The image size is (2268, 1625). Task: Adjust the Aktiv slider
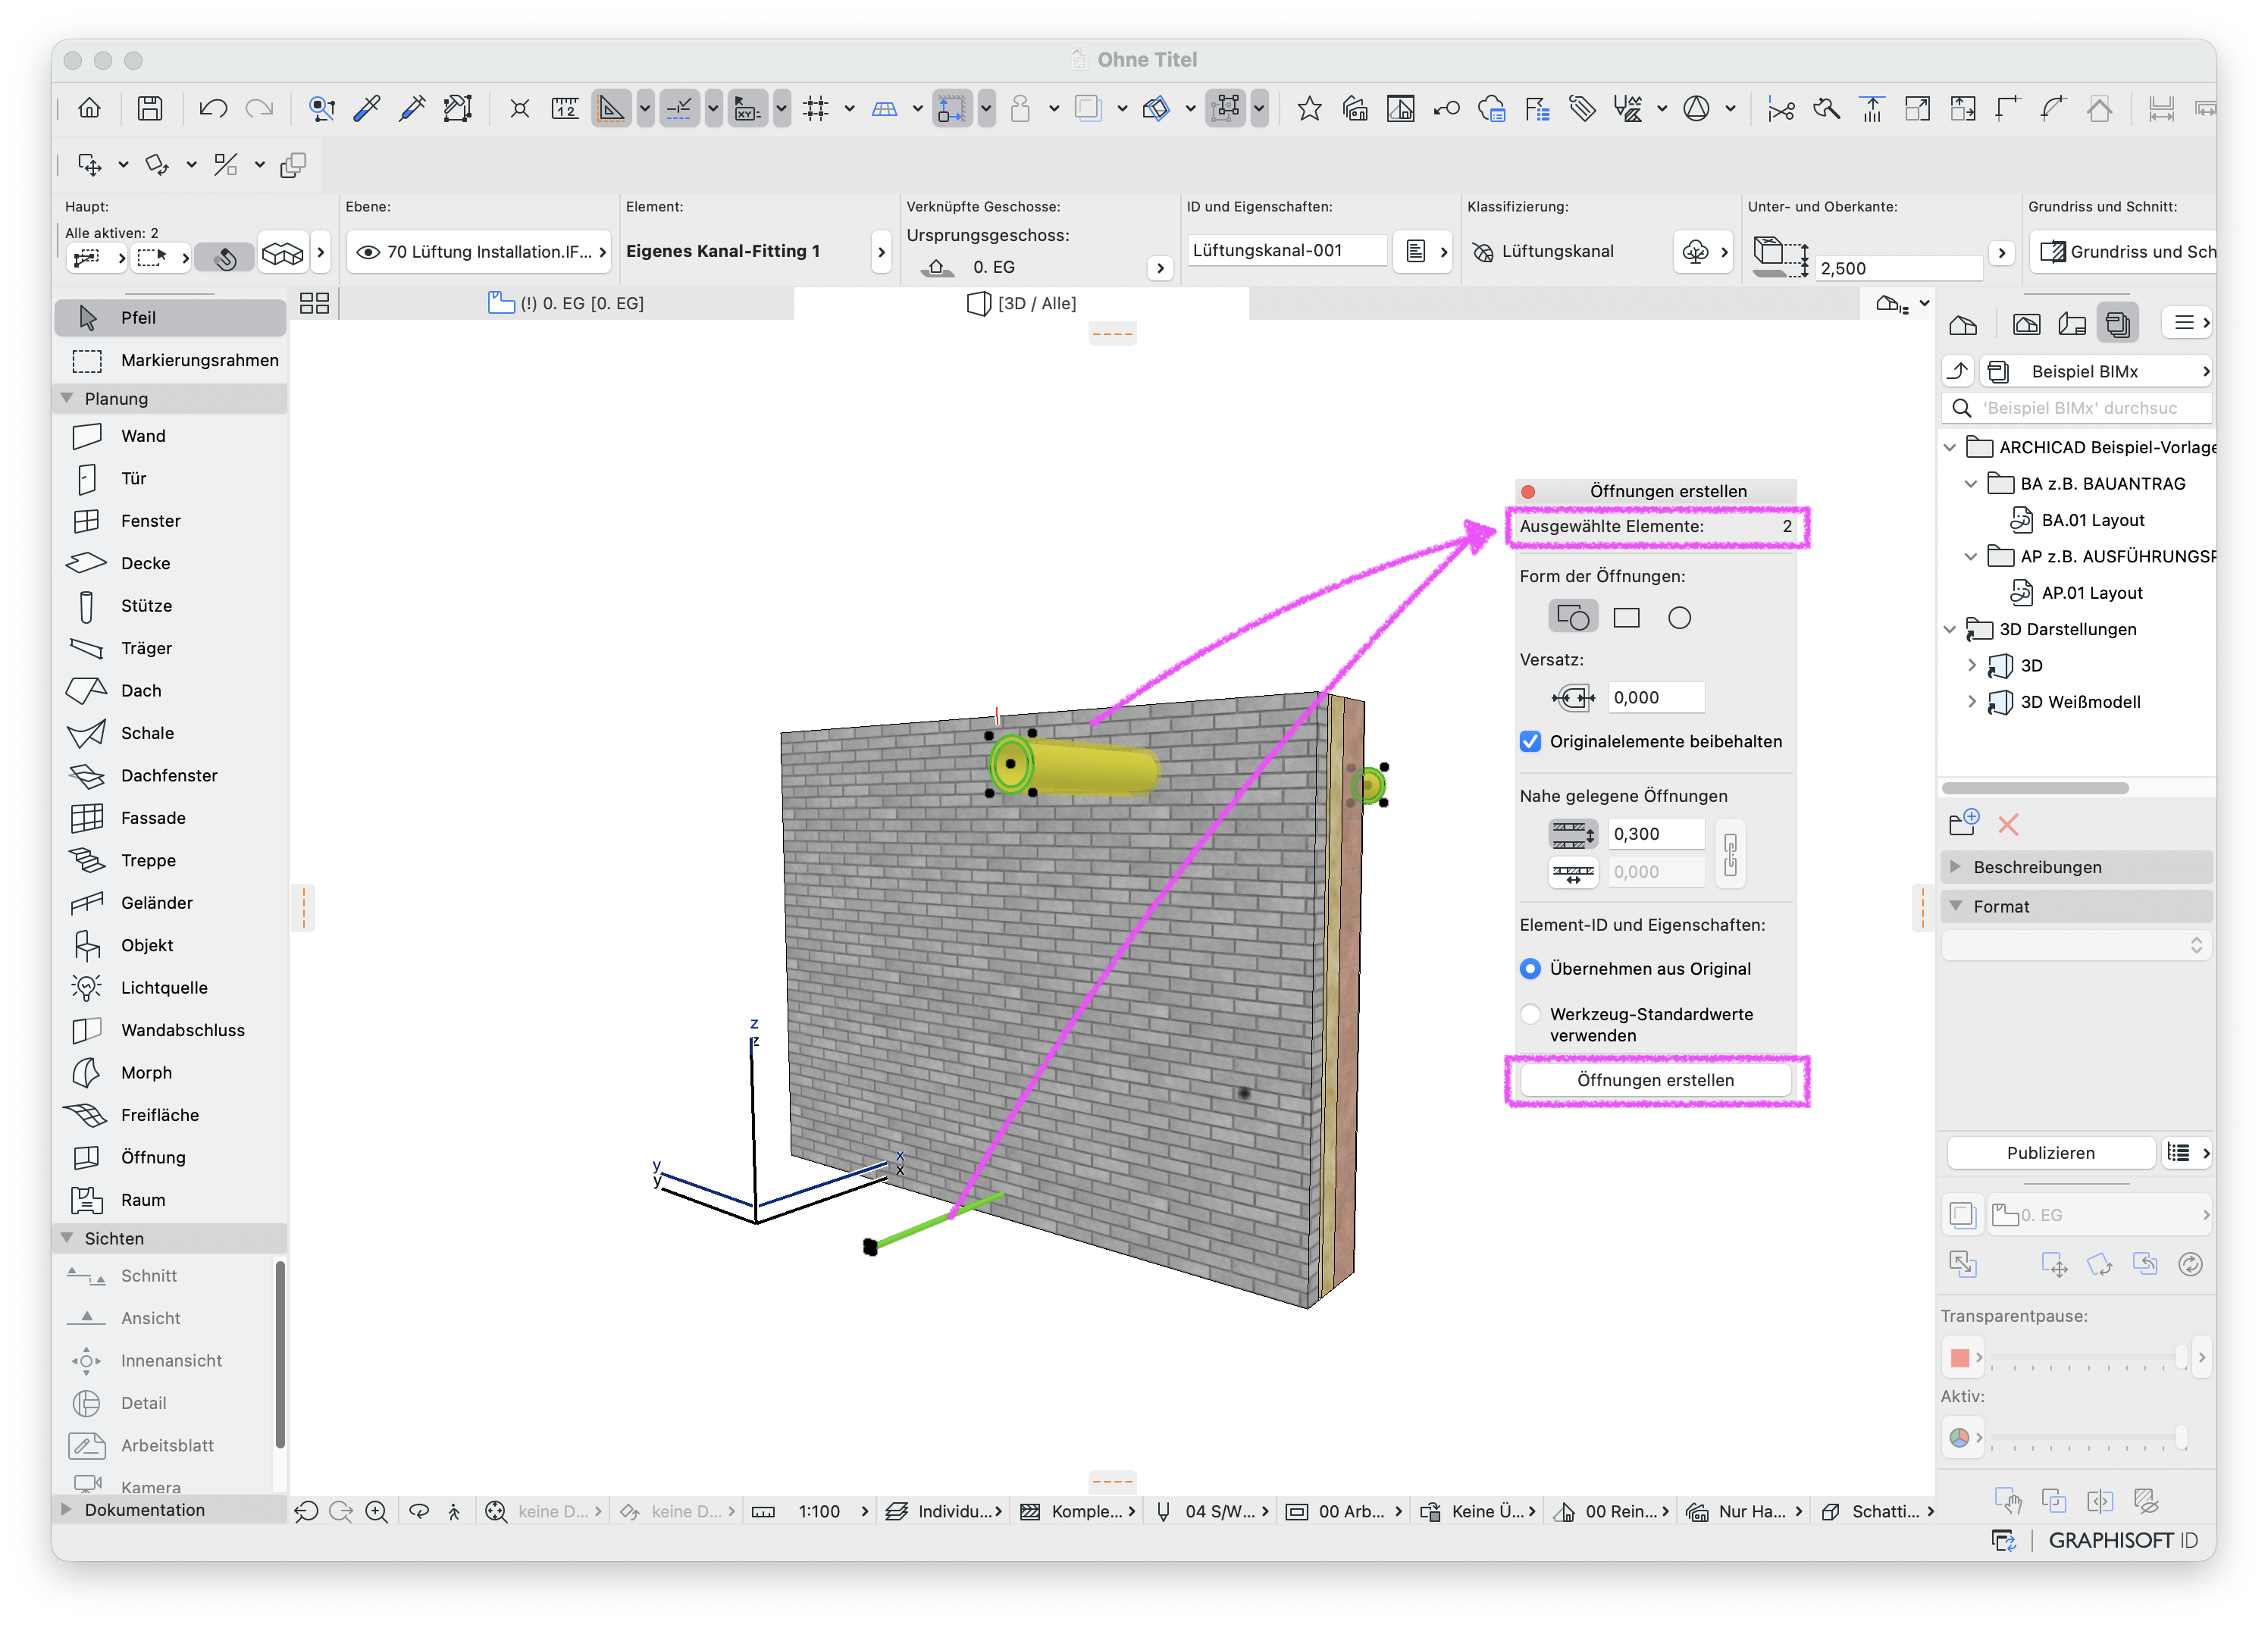[x=2089, y=1437]
